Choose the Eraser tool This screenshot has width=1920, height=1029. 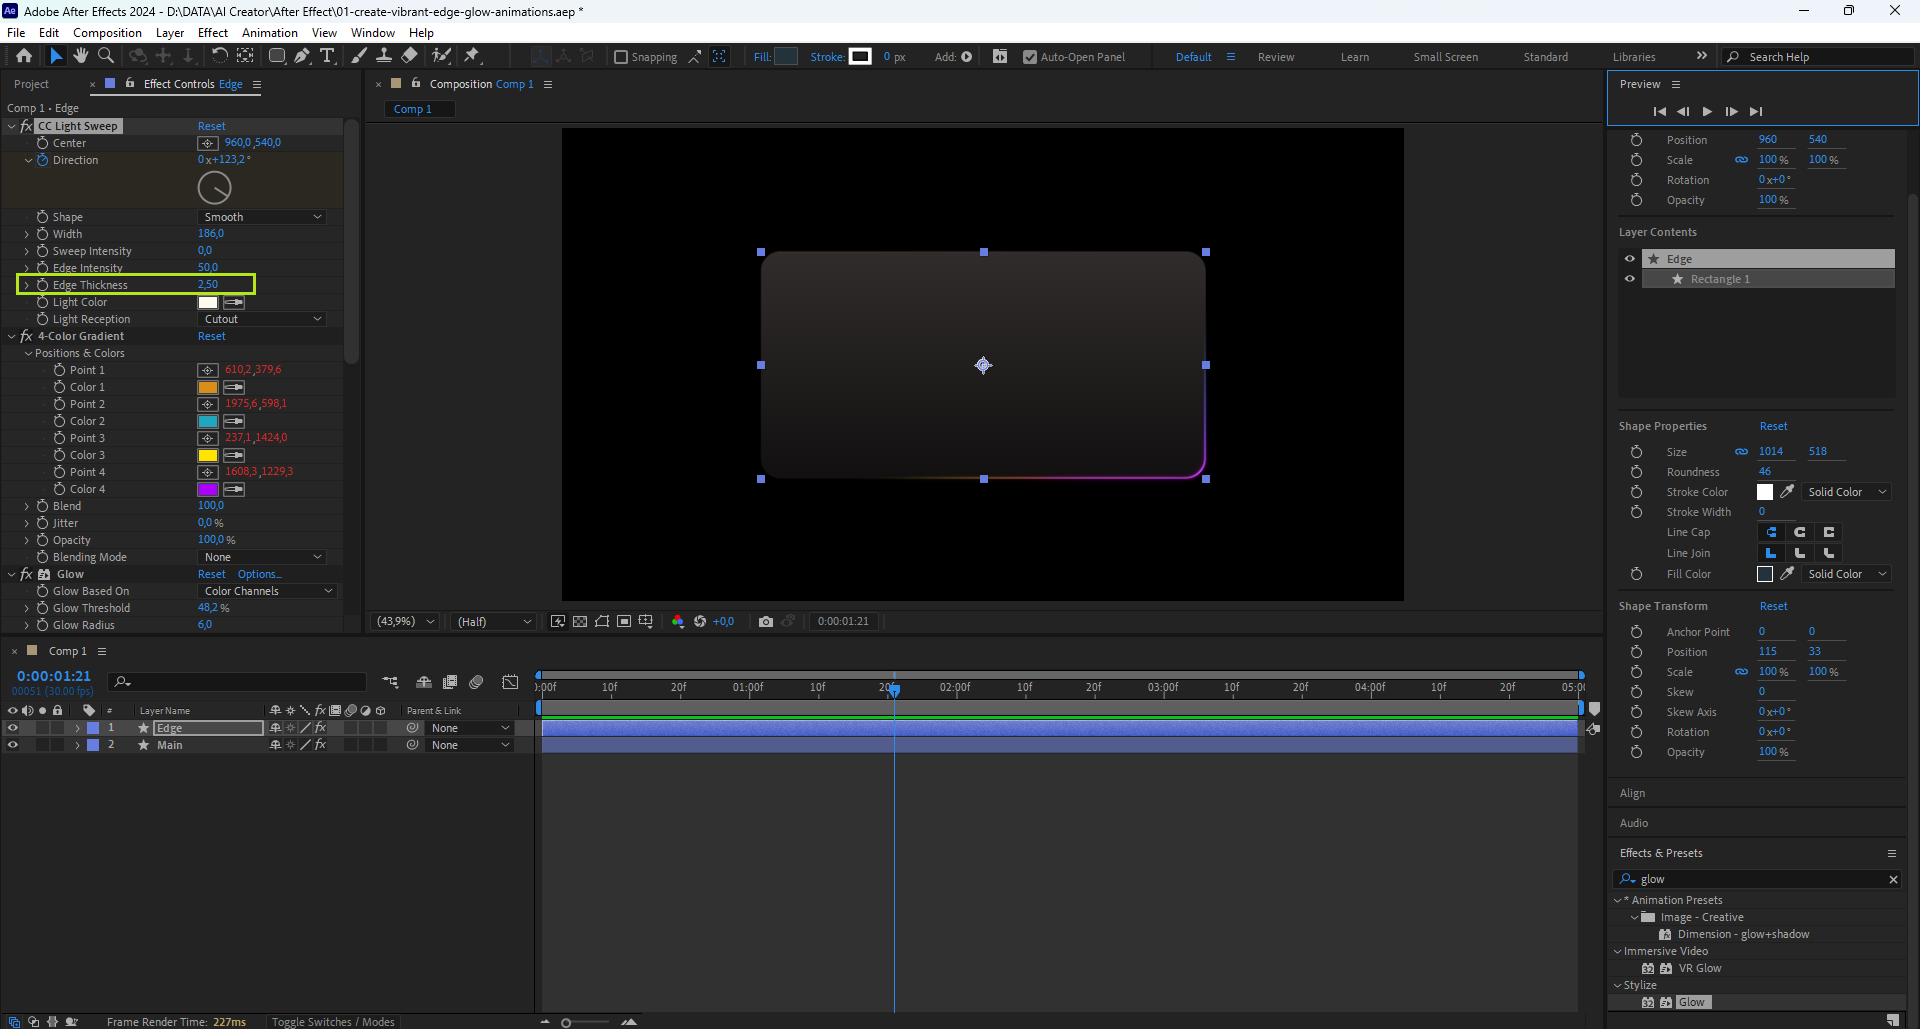(x=410, y=56)
